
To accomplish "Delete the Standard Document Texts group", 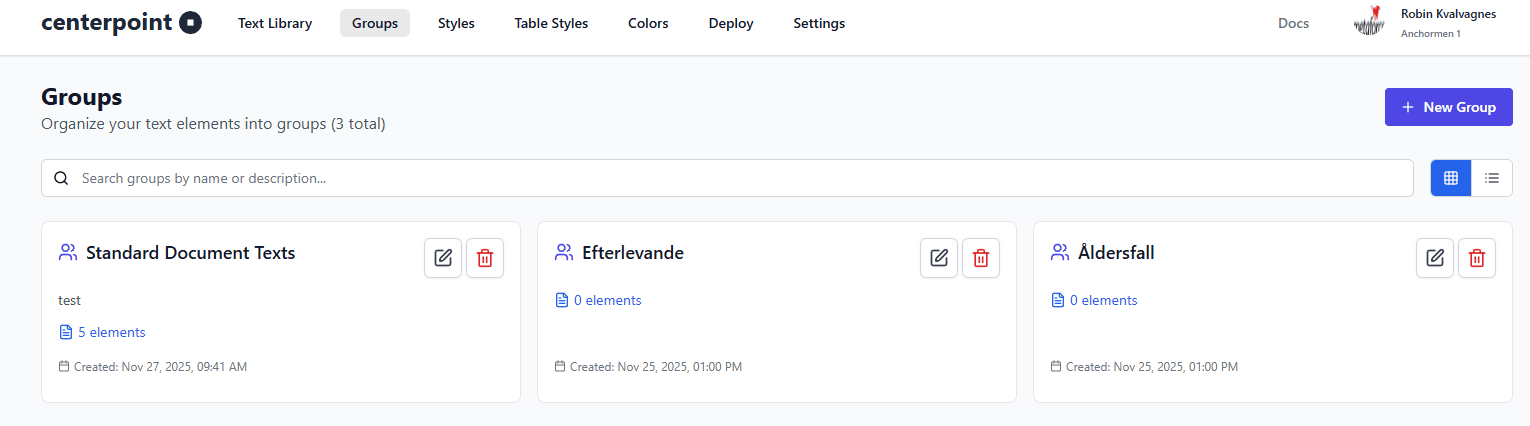I will point(485,258).
